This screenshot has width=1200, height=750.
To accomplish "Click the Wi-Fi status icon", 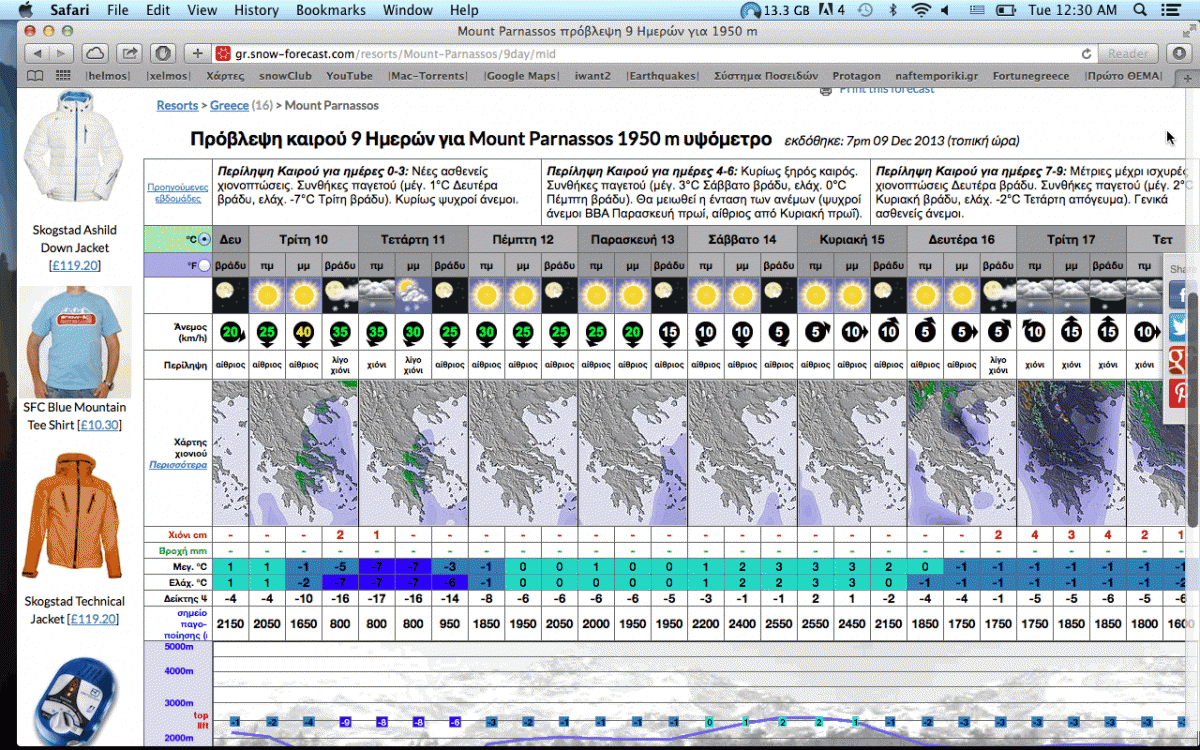I will point(921,10).
